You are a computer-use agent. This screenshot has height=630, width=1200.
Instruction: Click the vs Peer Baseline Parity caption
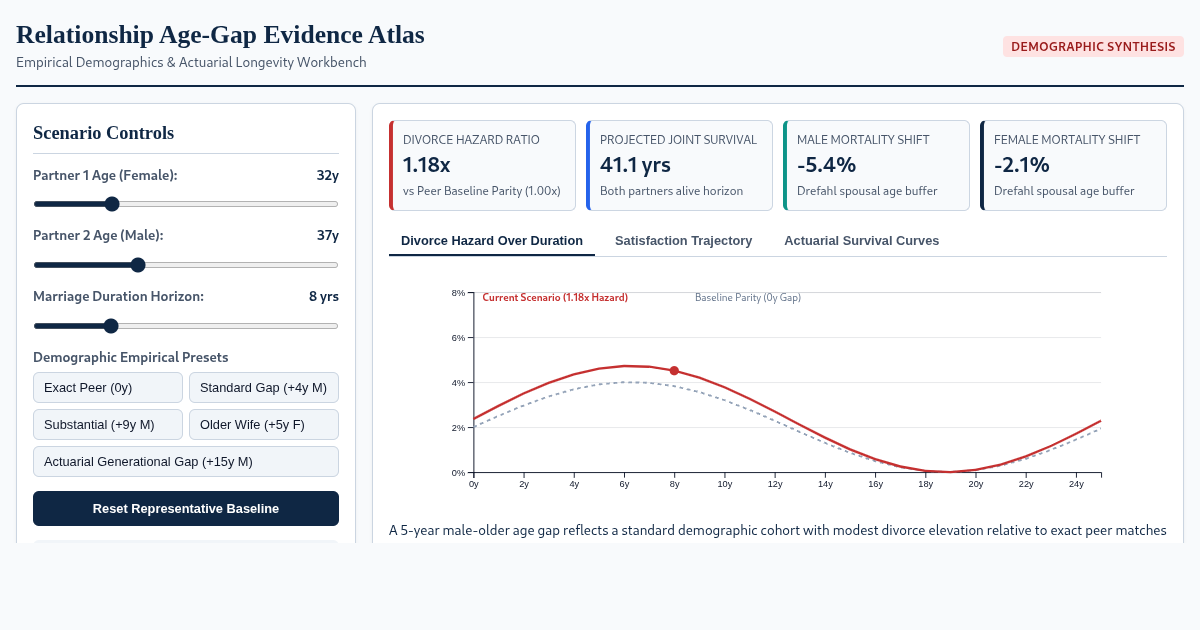[482, 191]
